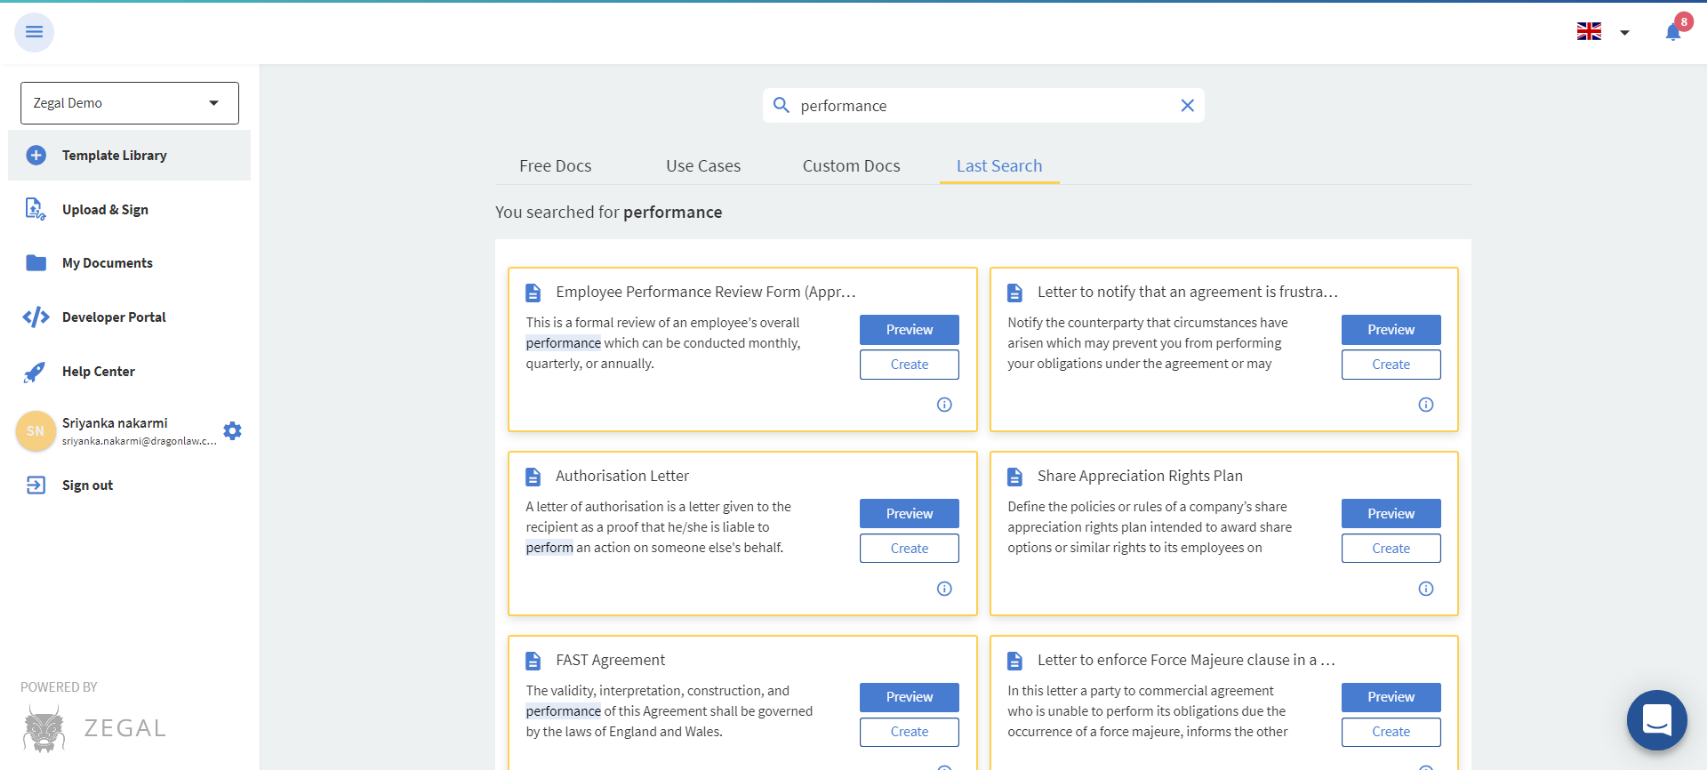
Task: Click the Share Appreciation Rights Plan title
Action: click(x=1140, y=476)
